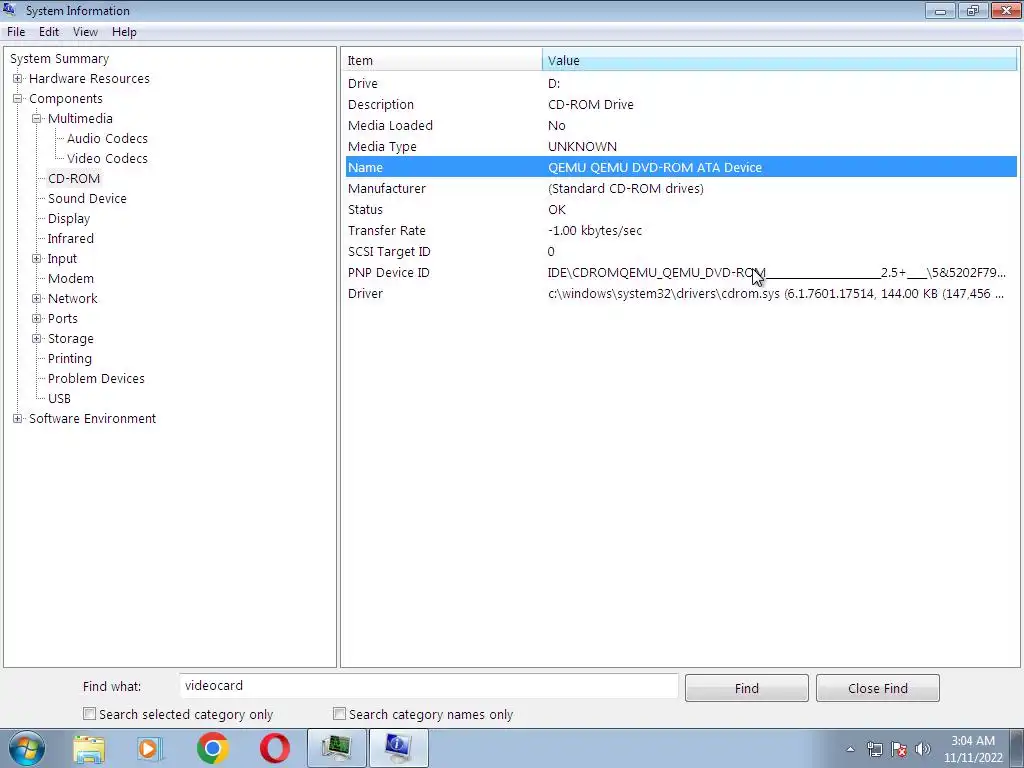Viewport: 1024px width, 768px height.
Task: Select the Transfer Rate row
Action: click(681, 231)
